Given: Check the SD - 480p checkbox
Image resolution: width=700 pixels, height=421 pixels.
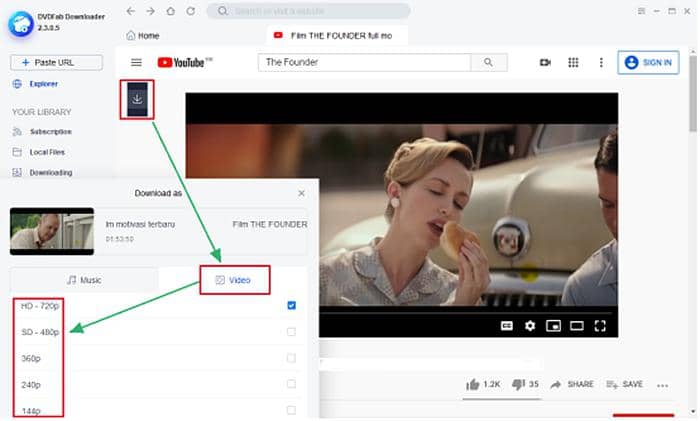Looking at the screenshot, I should (292, 332).
